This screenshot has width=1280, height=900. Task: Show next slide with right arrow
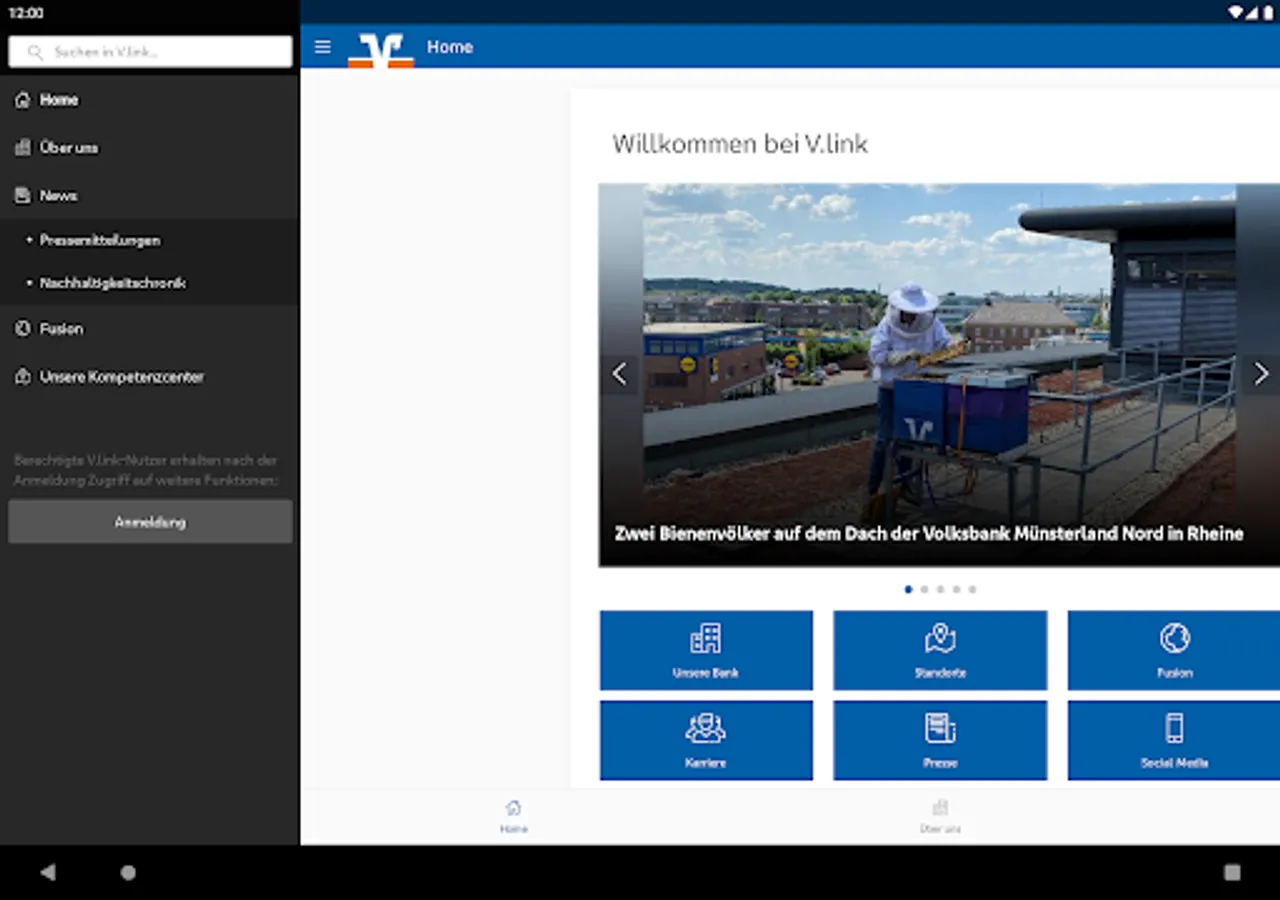pos(1261,374)
